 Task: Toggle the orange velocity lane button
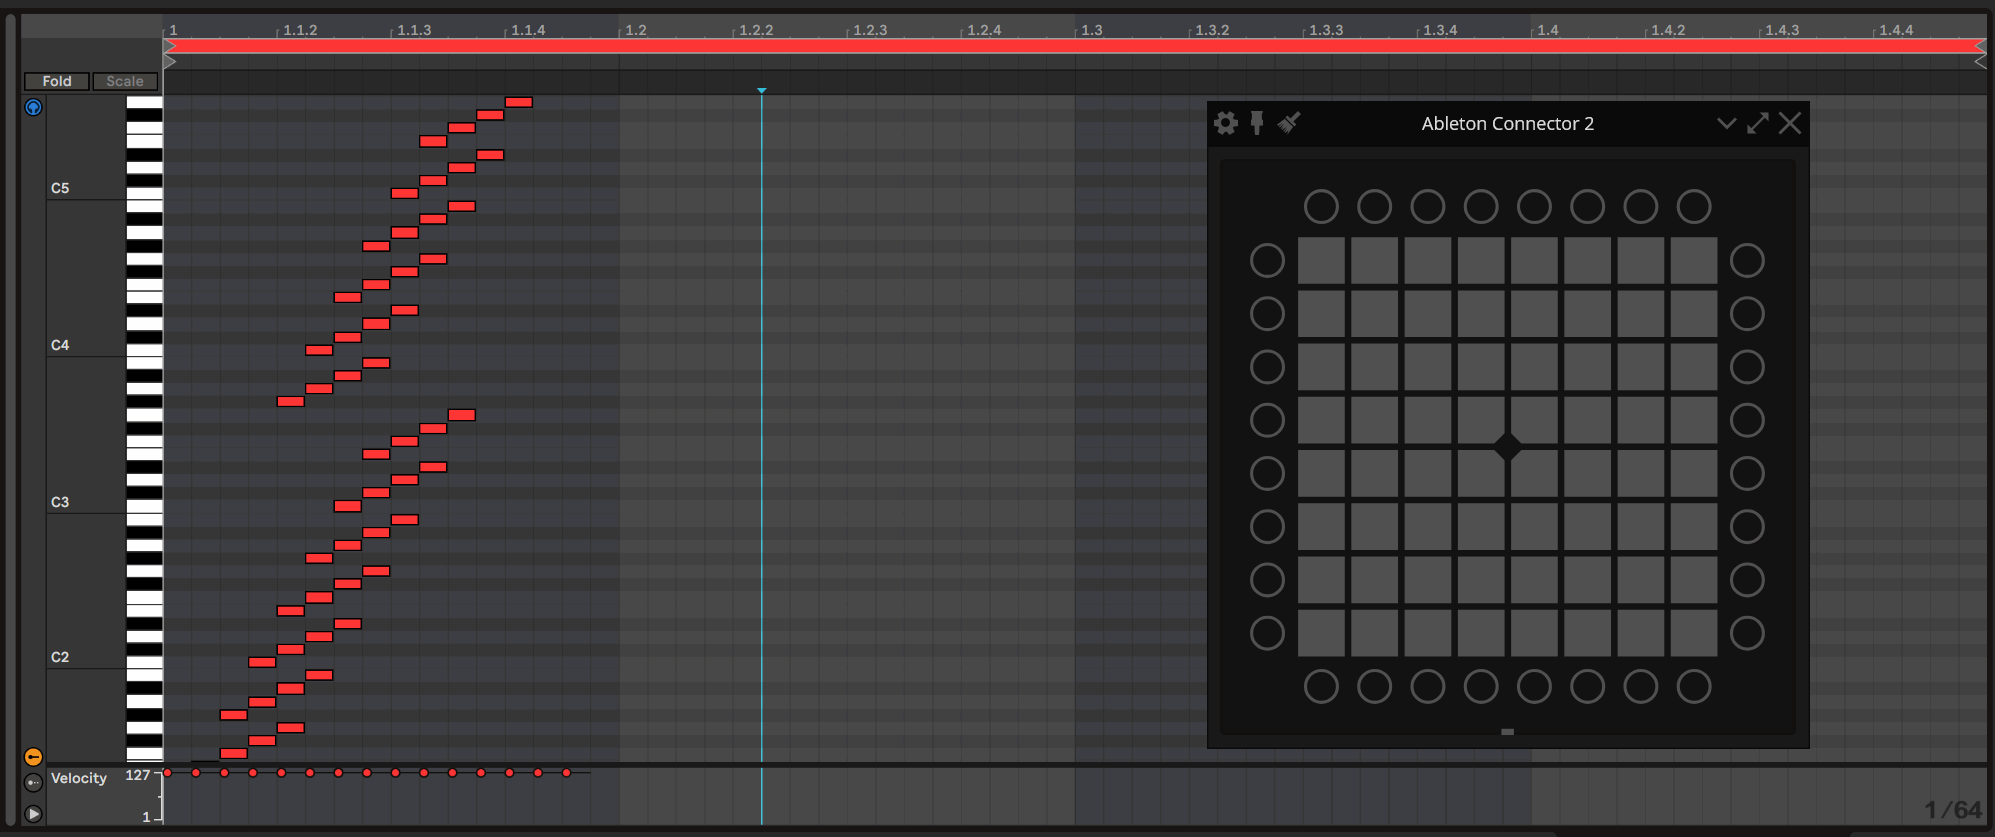pyautogui.click(x=33, y=757)
